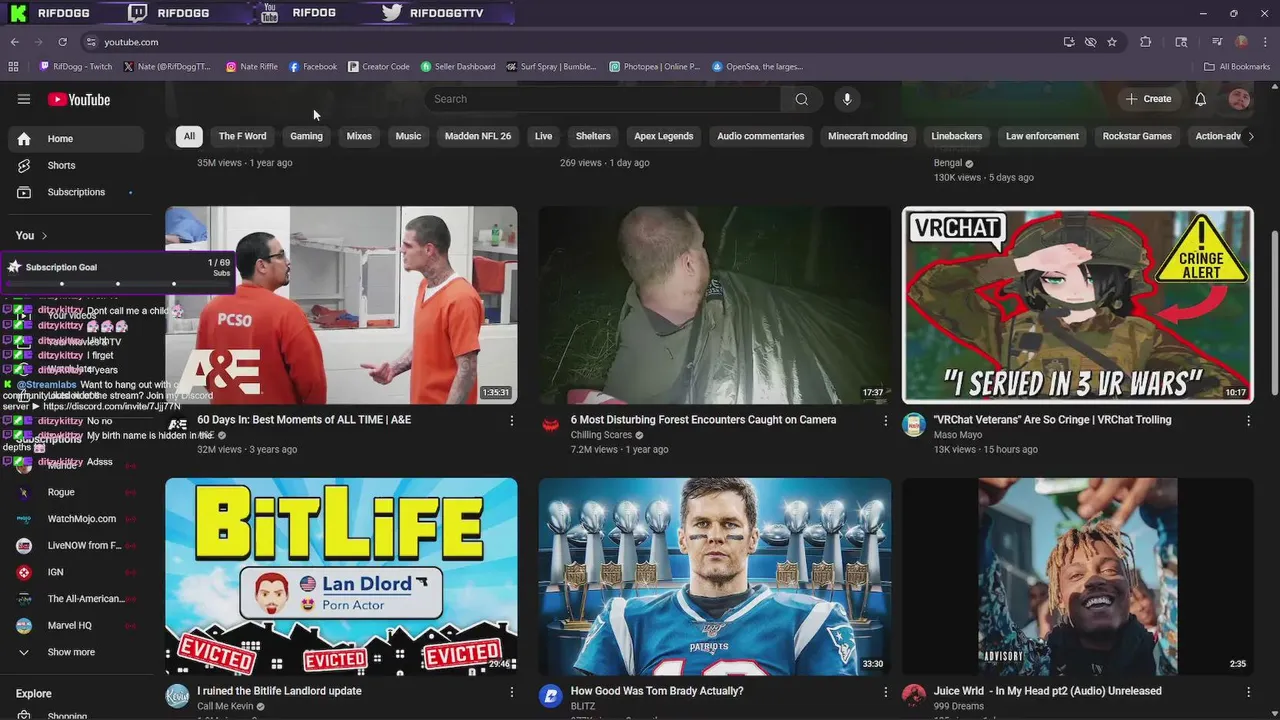This screenshot has width=1280, height=720.
Task: Click the Twitter bird icon in overlay
Action: click(x=392, y=13)
